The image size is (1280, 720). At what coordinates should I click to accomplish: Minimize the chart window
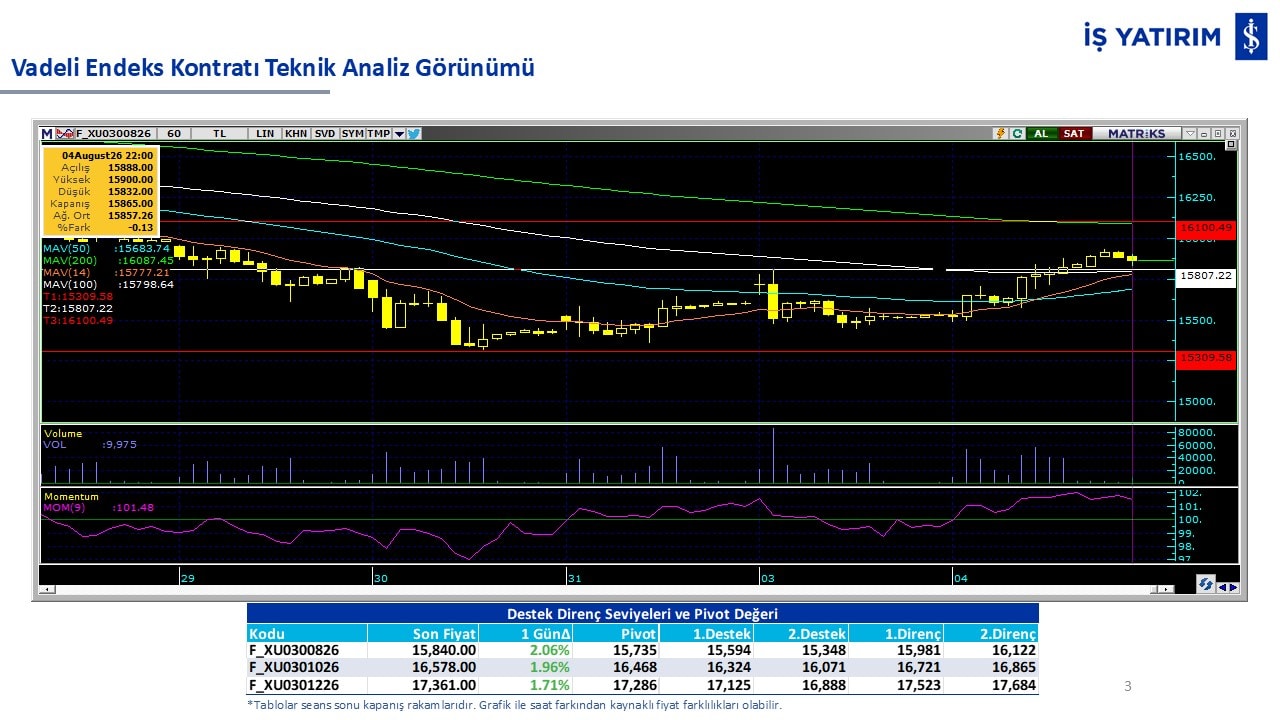1204,133
